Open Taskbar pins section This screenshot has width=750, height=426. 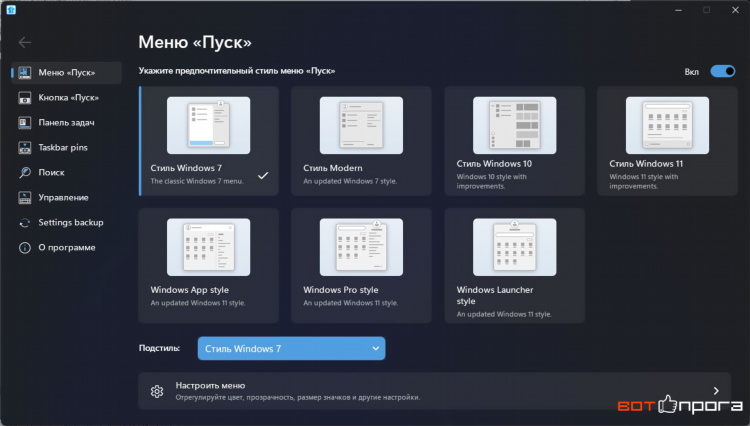click(66, 148)
